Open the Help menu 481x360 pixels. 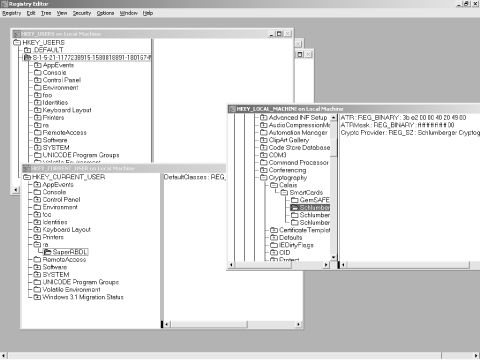pos(148,13)
